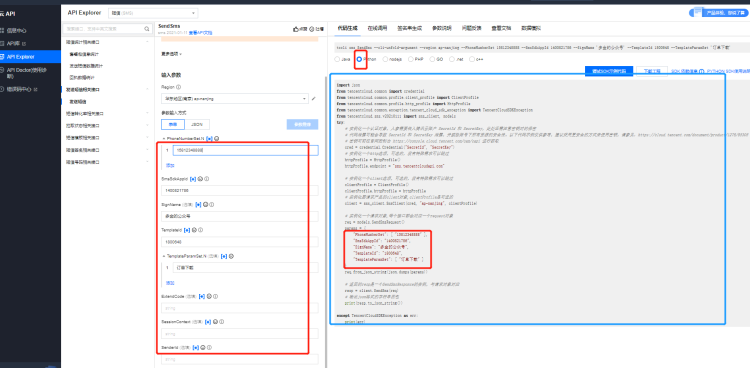The image size is (750, 368).
Task: Open the 参数说明 tab
Action: tap(441, 28)
